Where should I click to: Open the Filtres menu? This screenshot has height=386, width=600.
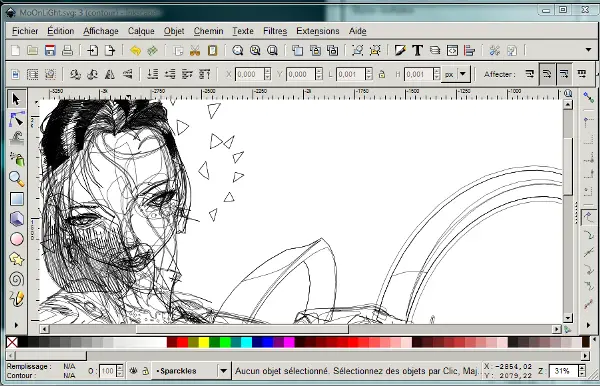pos(275,31)
